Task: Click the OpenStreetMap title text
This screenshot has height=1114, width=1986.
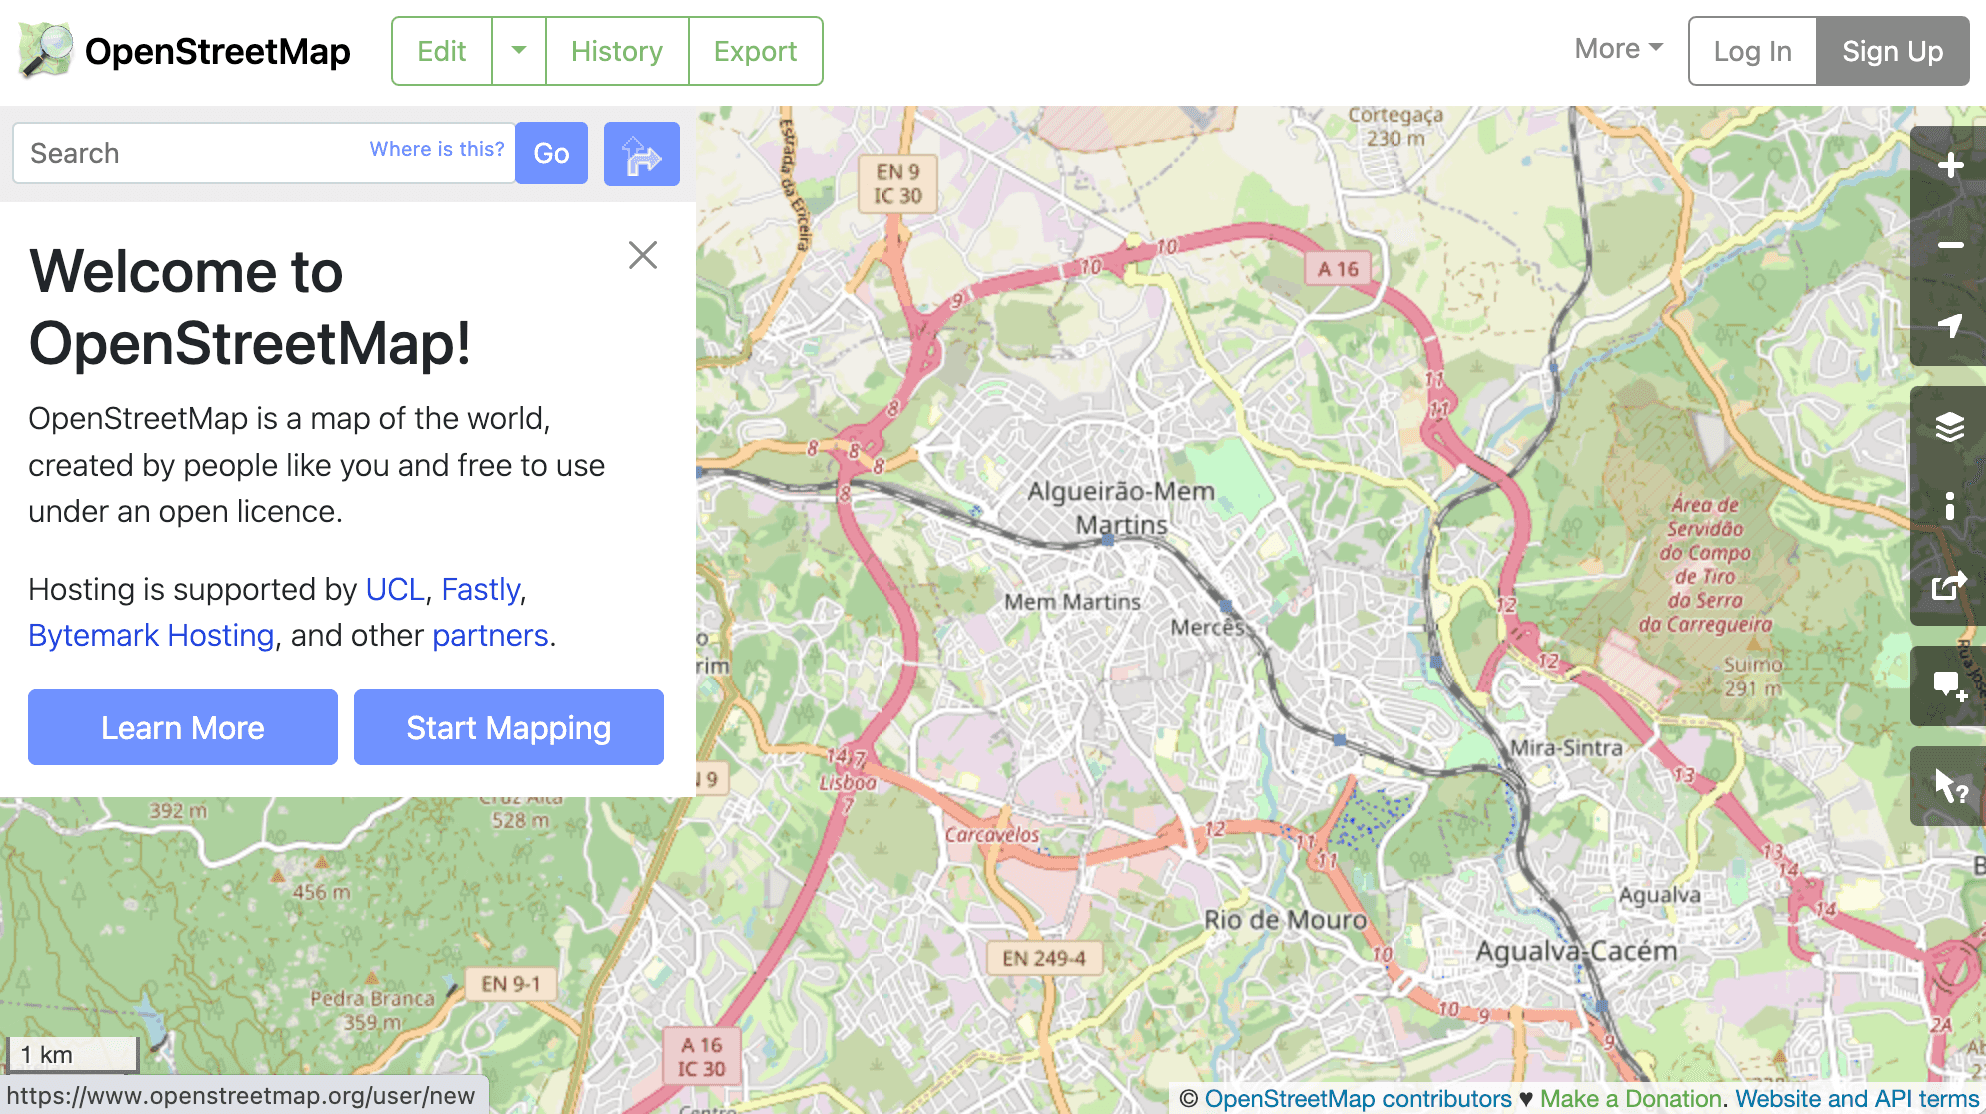Action: pyautogui.click(x=218, y=51)
